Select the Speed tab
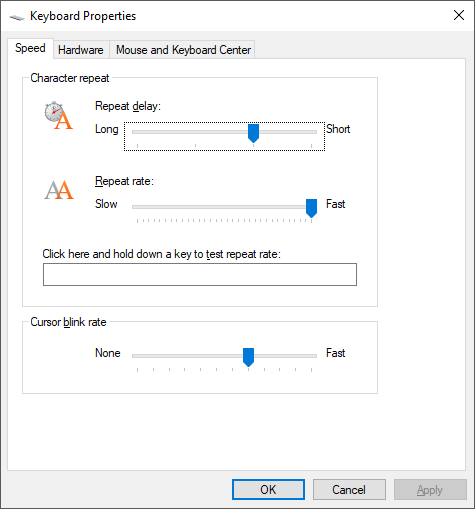 pos(30,48)
